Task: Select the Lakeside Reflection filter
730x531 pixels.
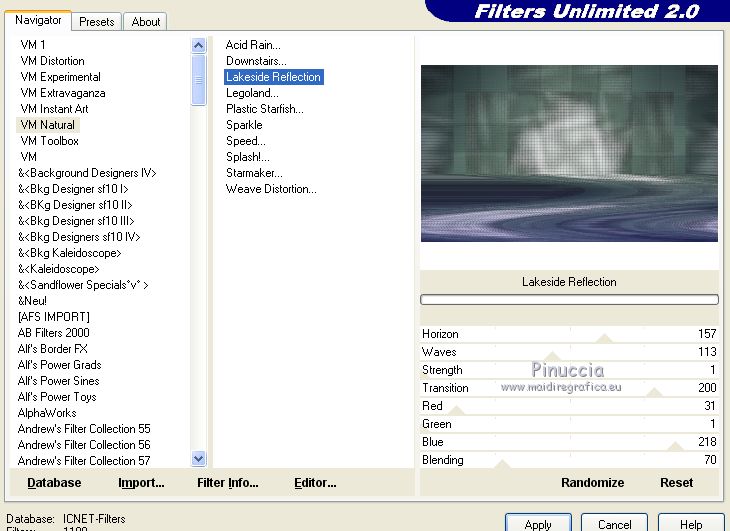Action: pyautogui.click(x=274, y=77)
